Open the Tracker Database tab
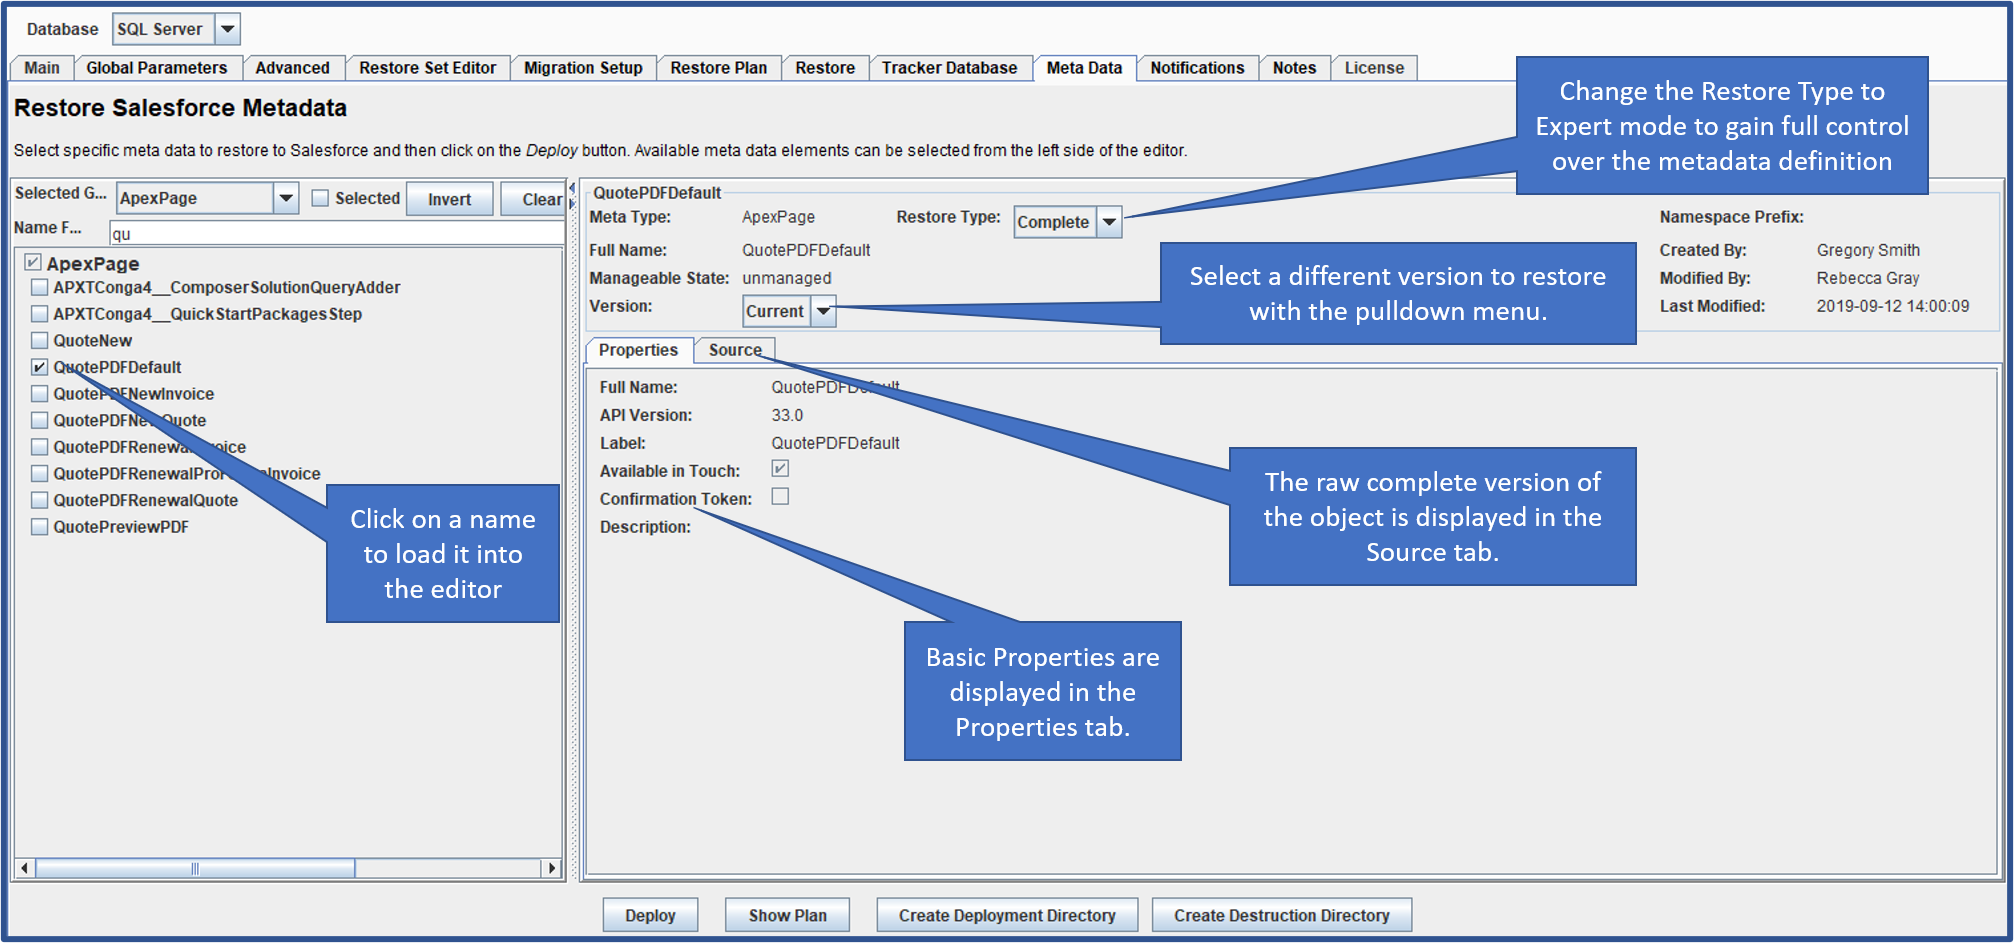This screenshot has height=943, width=2014. [949, 68]
